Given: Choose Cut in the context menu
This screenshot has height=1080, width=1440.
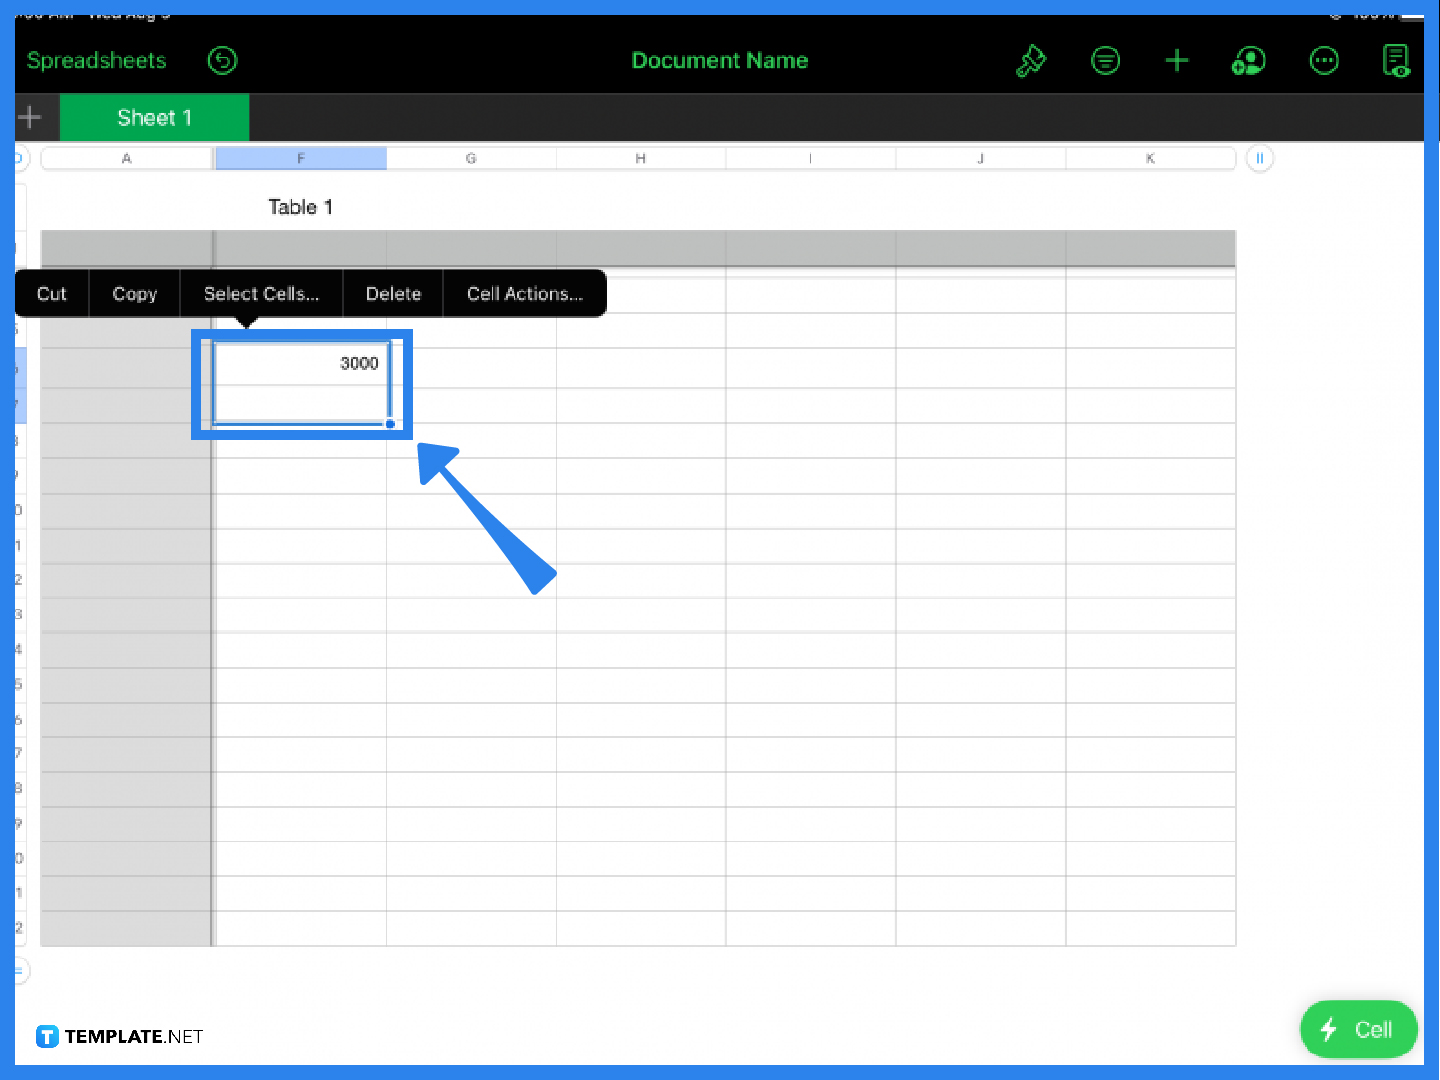Looking at the screenshot, I should [x=52, y=294].
